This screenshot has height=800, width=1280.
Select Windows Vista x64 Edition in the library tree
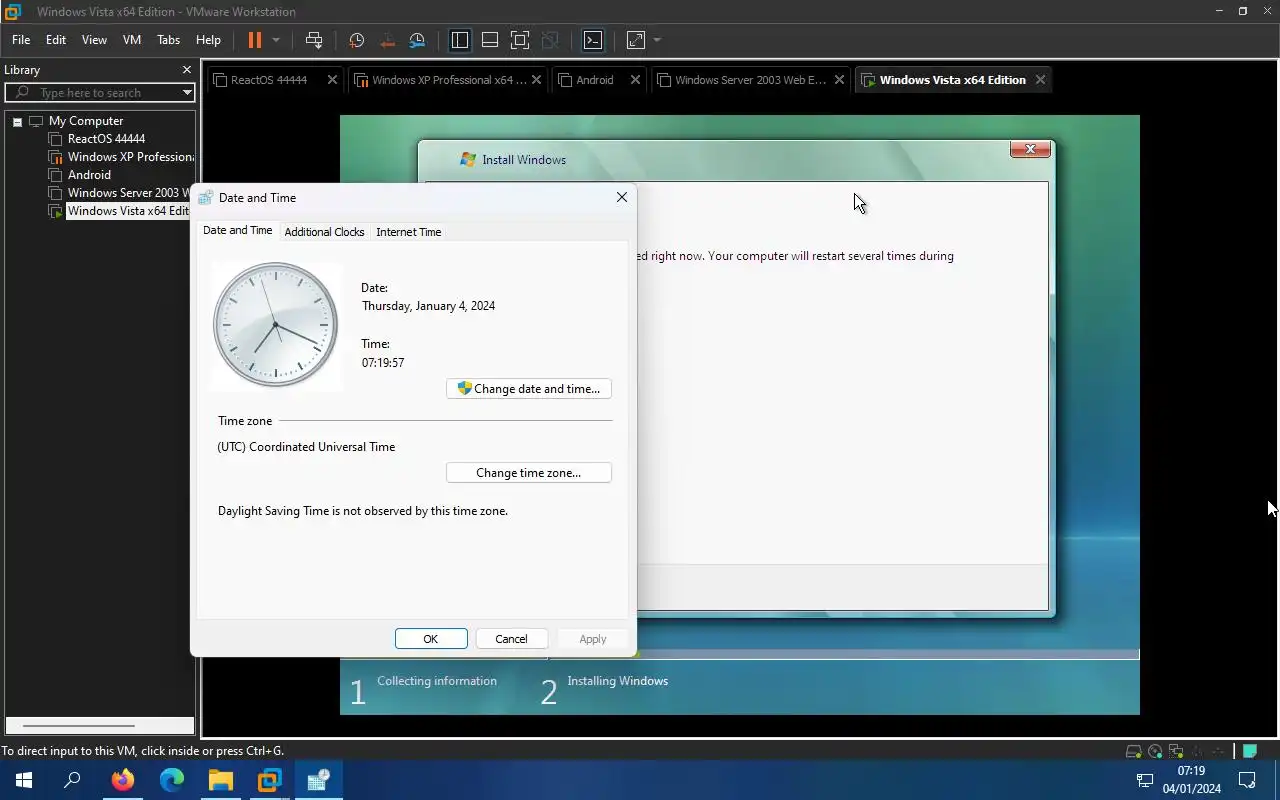[130, 211]
